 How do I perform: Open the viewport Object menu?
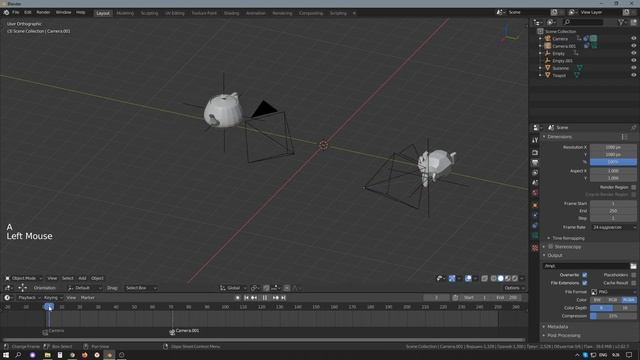coord(97,278)
